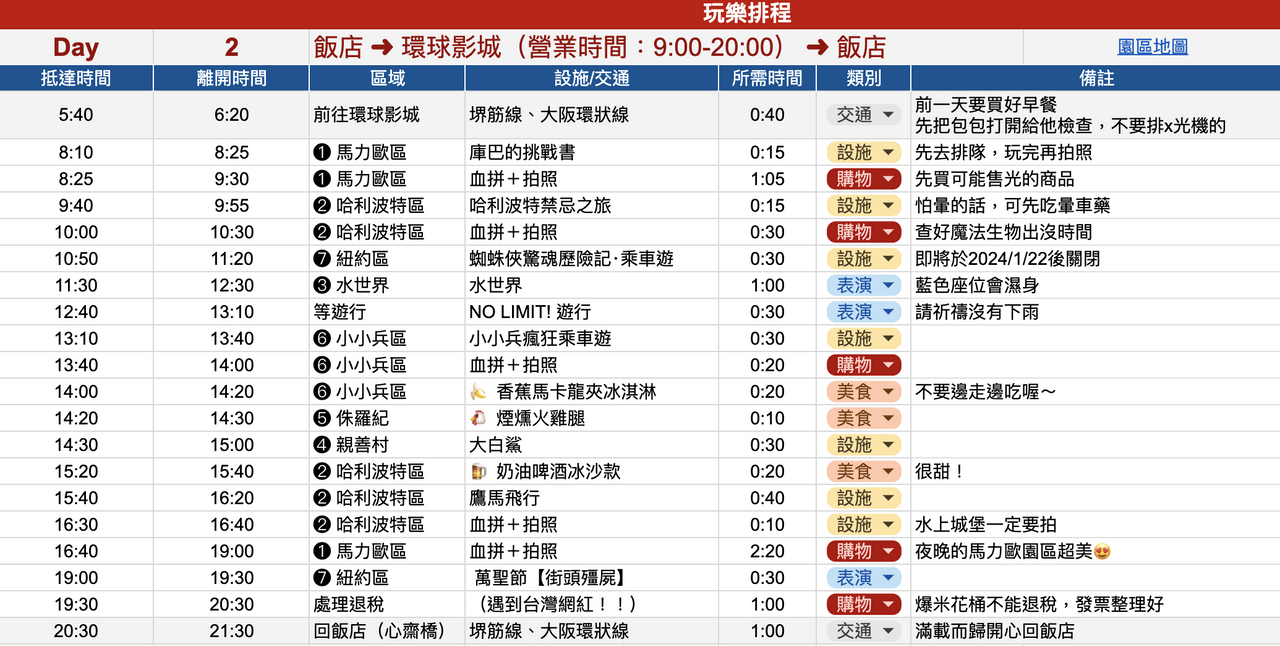Click the heart-eyes emoji in the notes column
The height and width of the screenshot is (646, 1280).
click(1103, 551)
